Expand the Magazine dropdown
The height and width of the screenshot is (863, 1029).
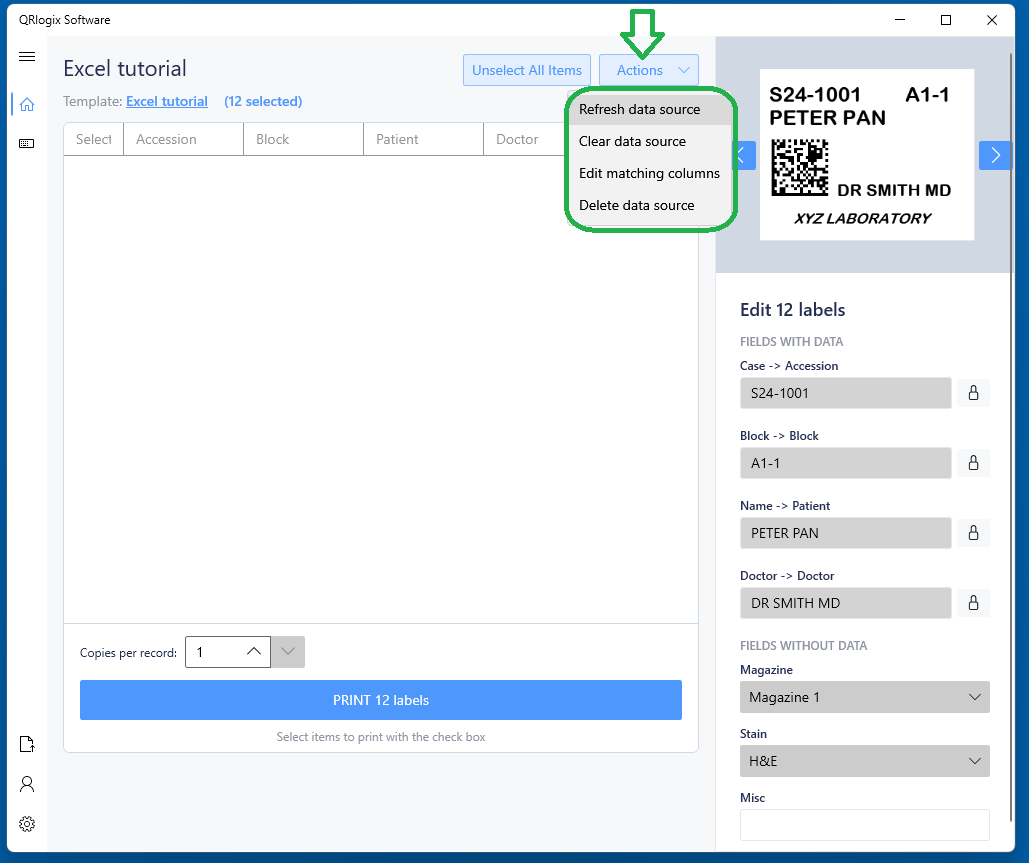tap(864, 697)
